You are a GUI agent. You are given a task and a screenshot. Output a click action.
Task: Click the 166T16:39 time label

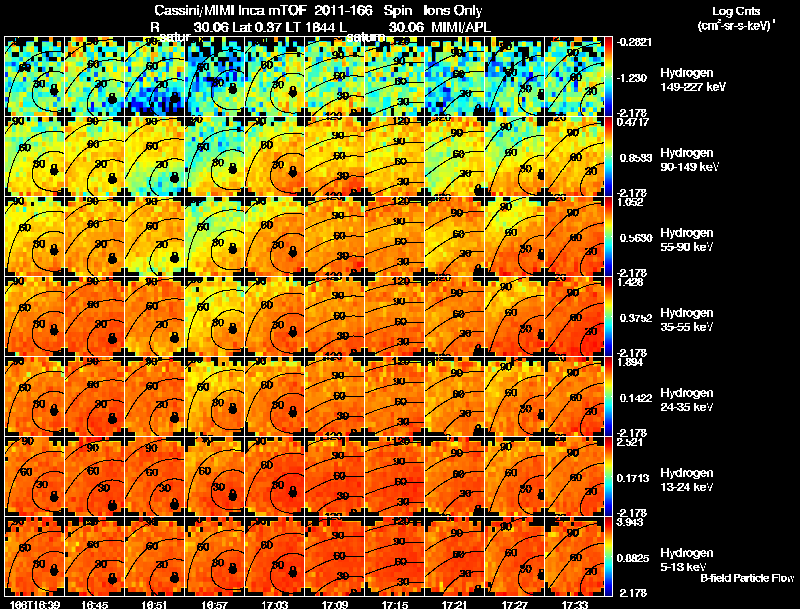(34, 604)
